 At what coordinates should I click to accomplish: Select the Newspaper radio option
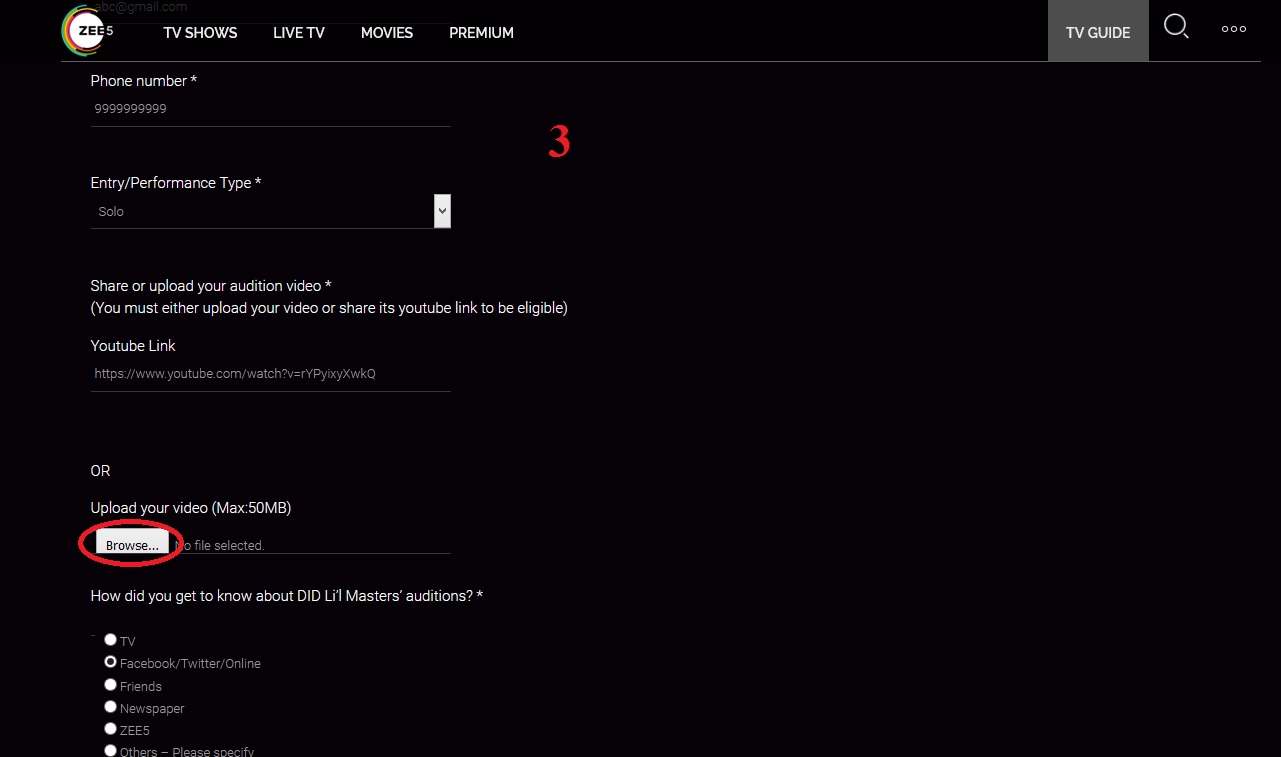click(111, 707)
